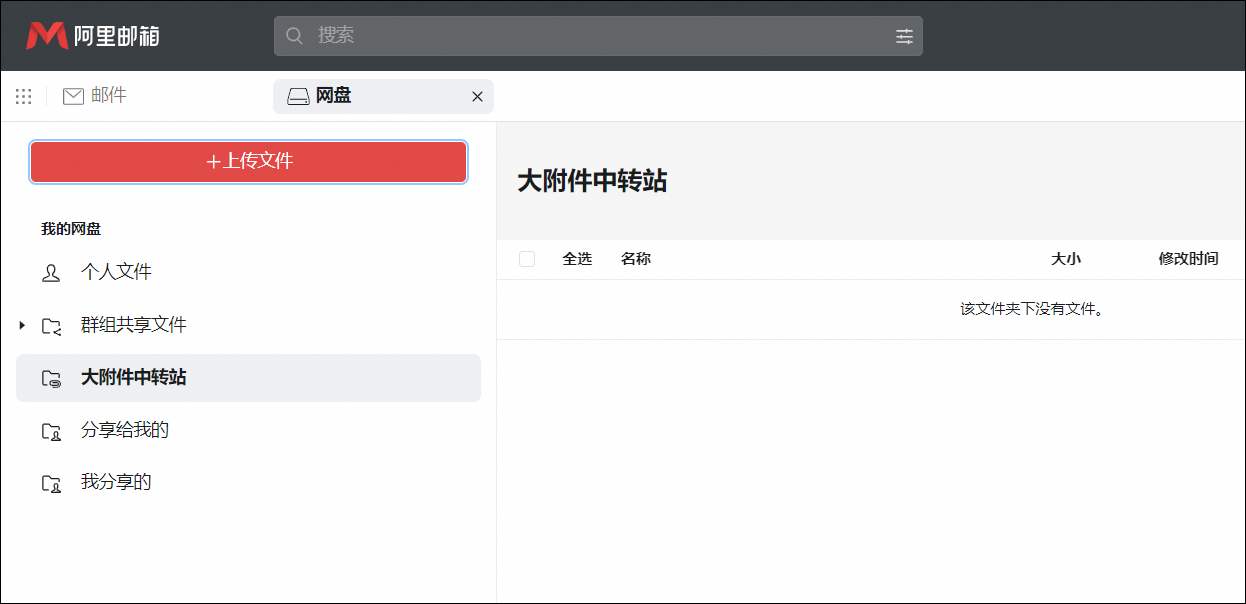Click the 全选 label
1246x604 pixels.
[577, 259]
